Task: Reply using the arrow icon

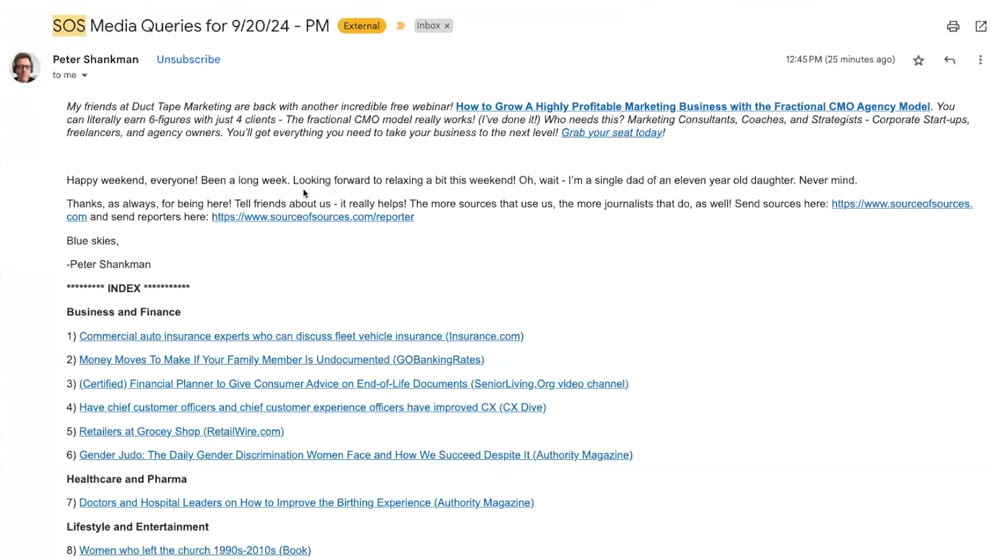Action: 950,60
